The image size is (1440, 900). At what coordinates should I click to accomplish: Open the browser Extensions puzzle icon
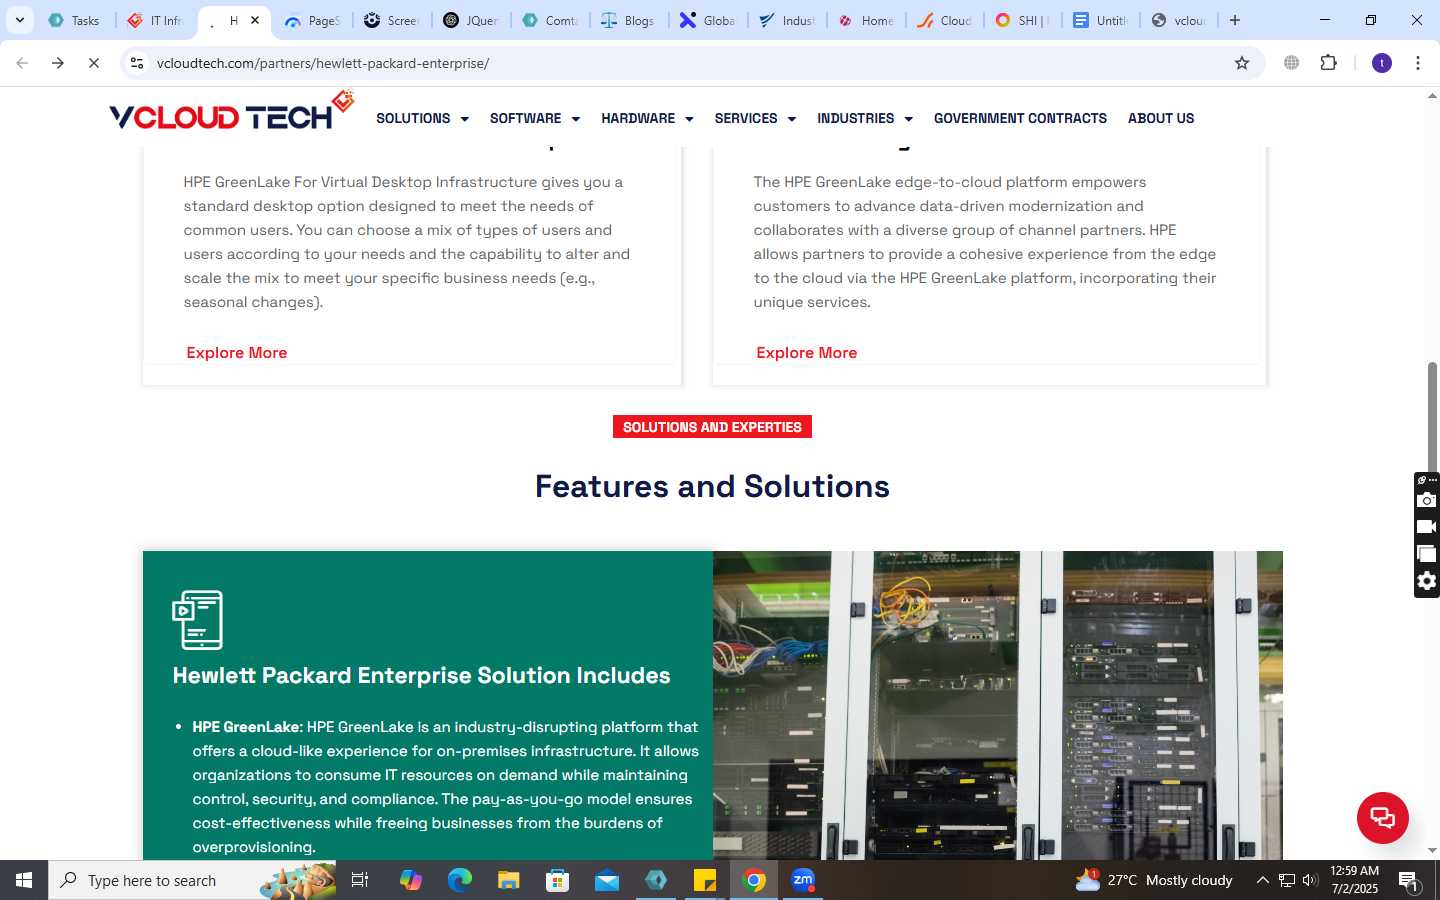pyautogui.click(x=1328, y=63)
